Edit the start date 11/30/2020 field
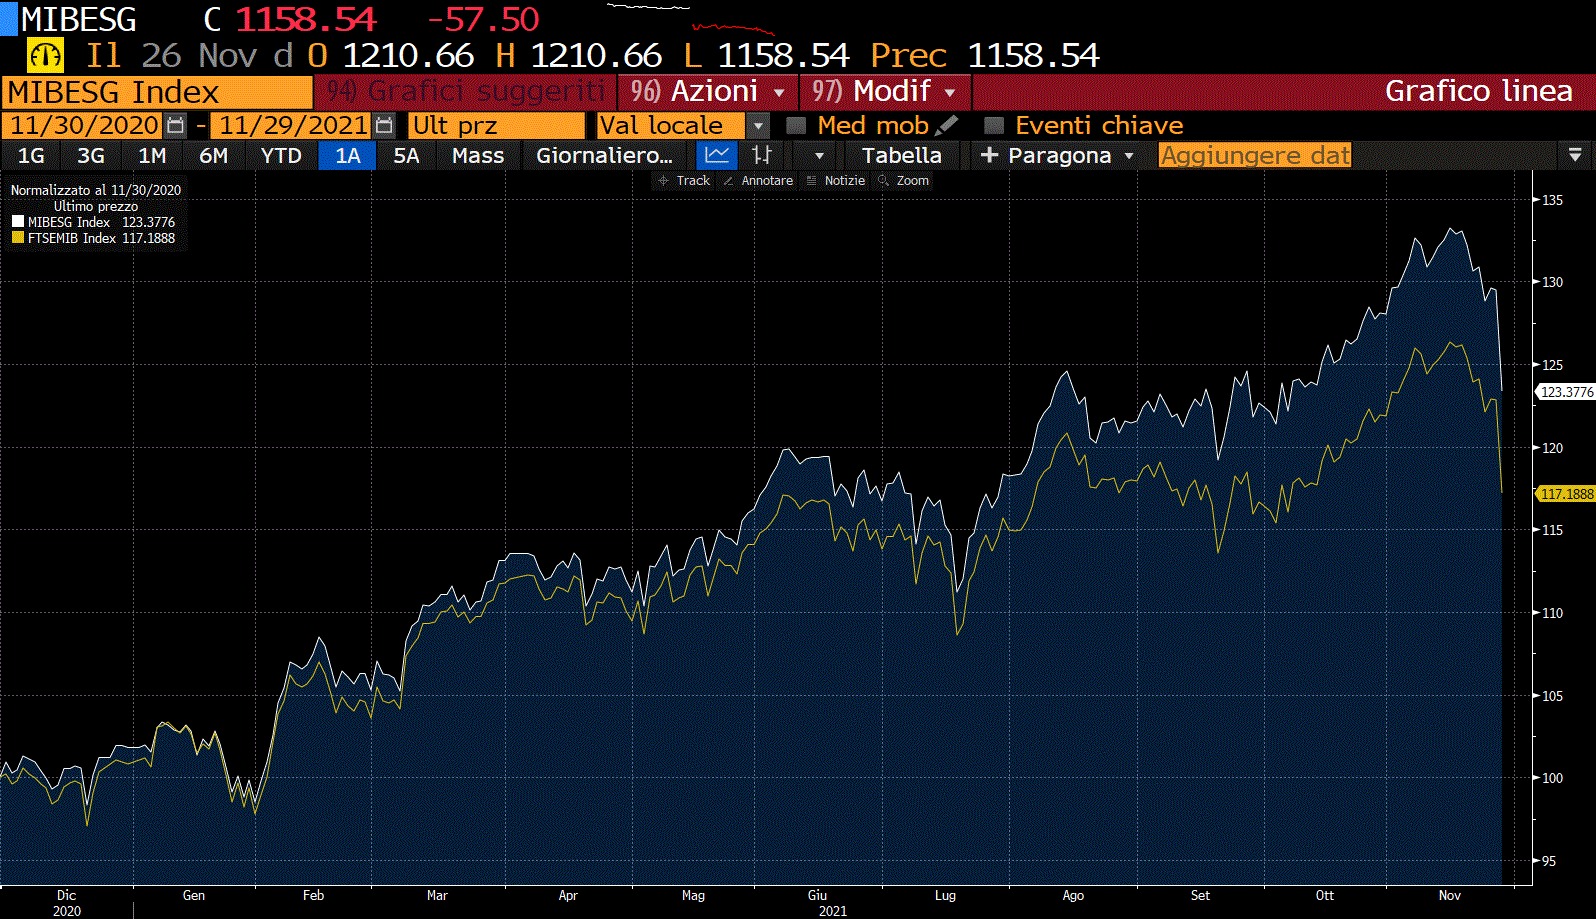The height and width of the screenshot is (919, 1596). click(83, 125)
